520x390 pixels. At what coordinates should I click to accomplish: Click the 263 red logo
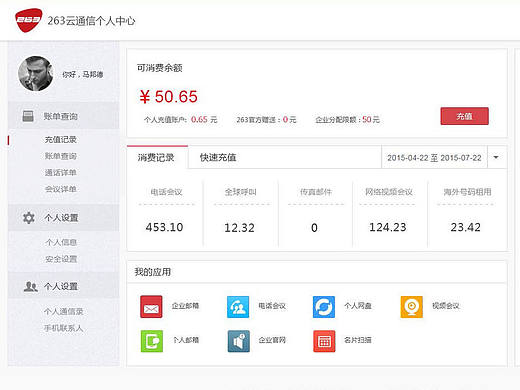coord(28,21)
